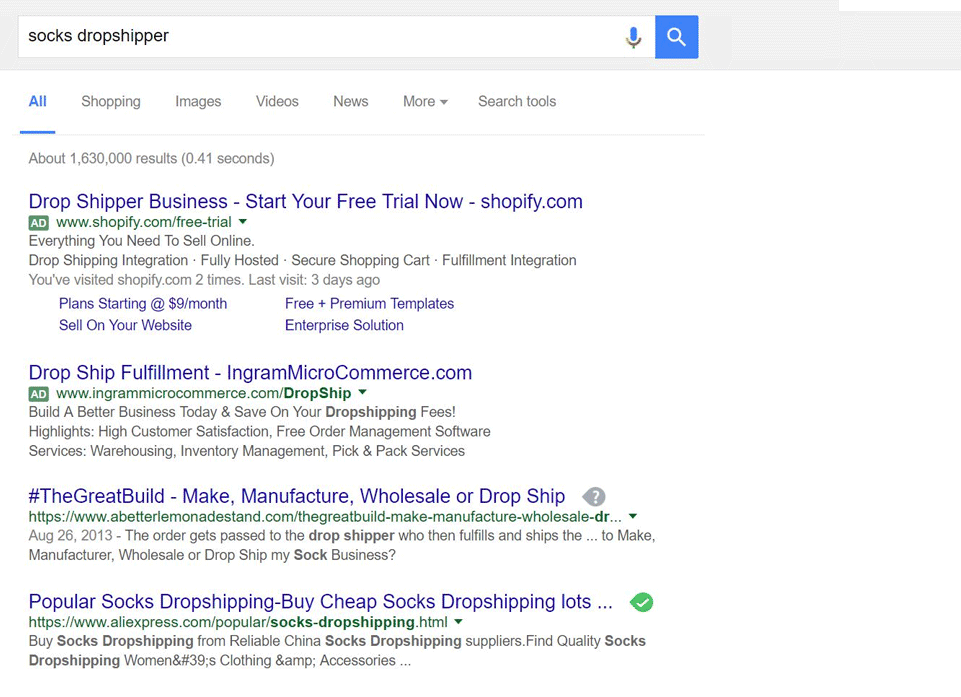Open the More search categories menu
The height and width of the screenshot is (697, 961).
click(x=425, y=102)
